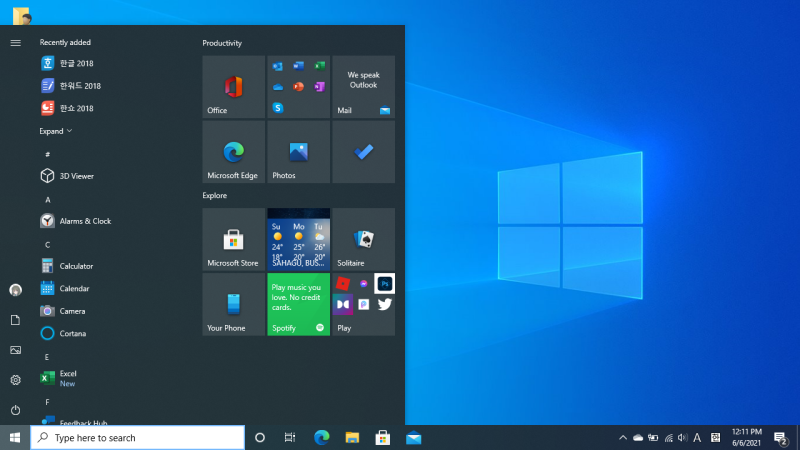Open the Microsoft Store tile
The image size is (800, 450).
coord(233,239)
